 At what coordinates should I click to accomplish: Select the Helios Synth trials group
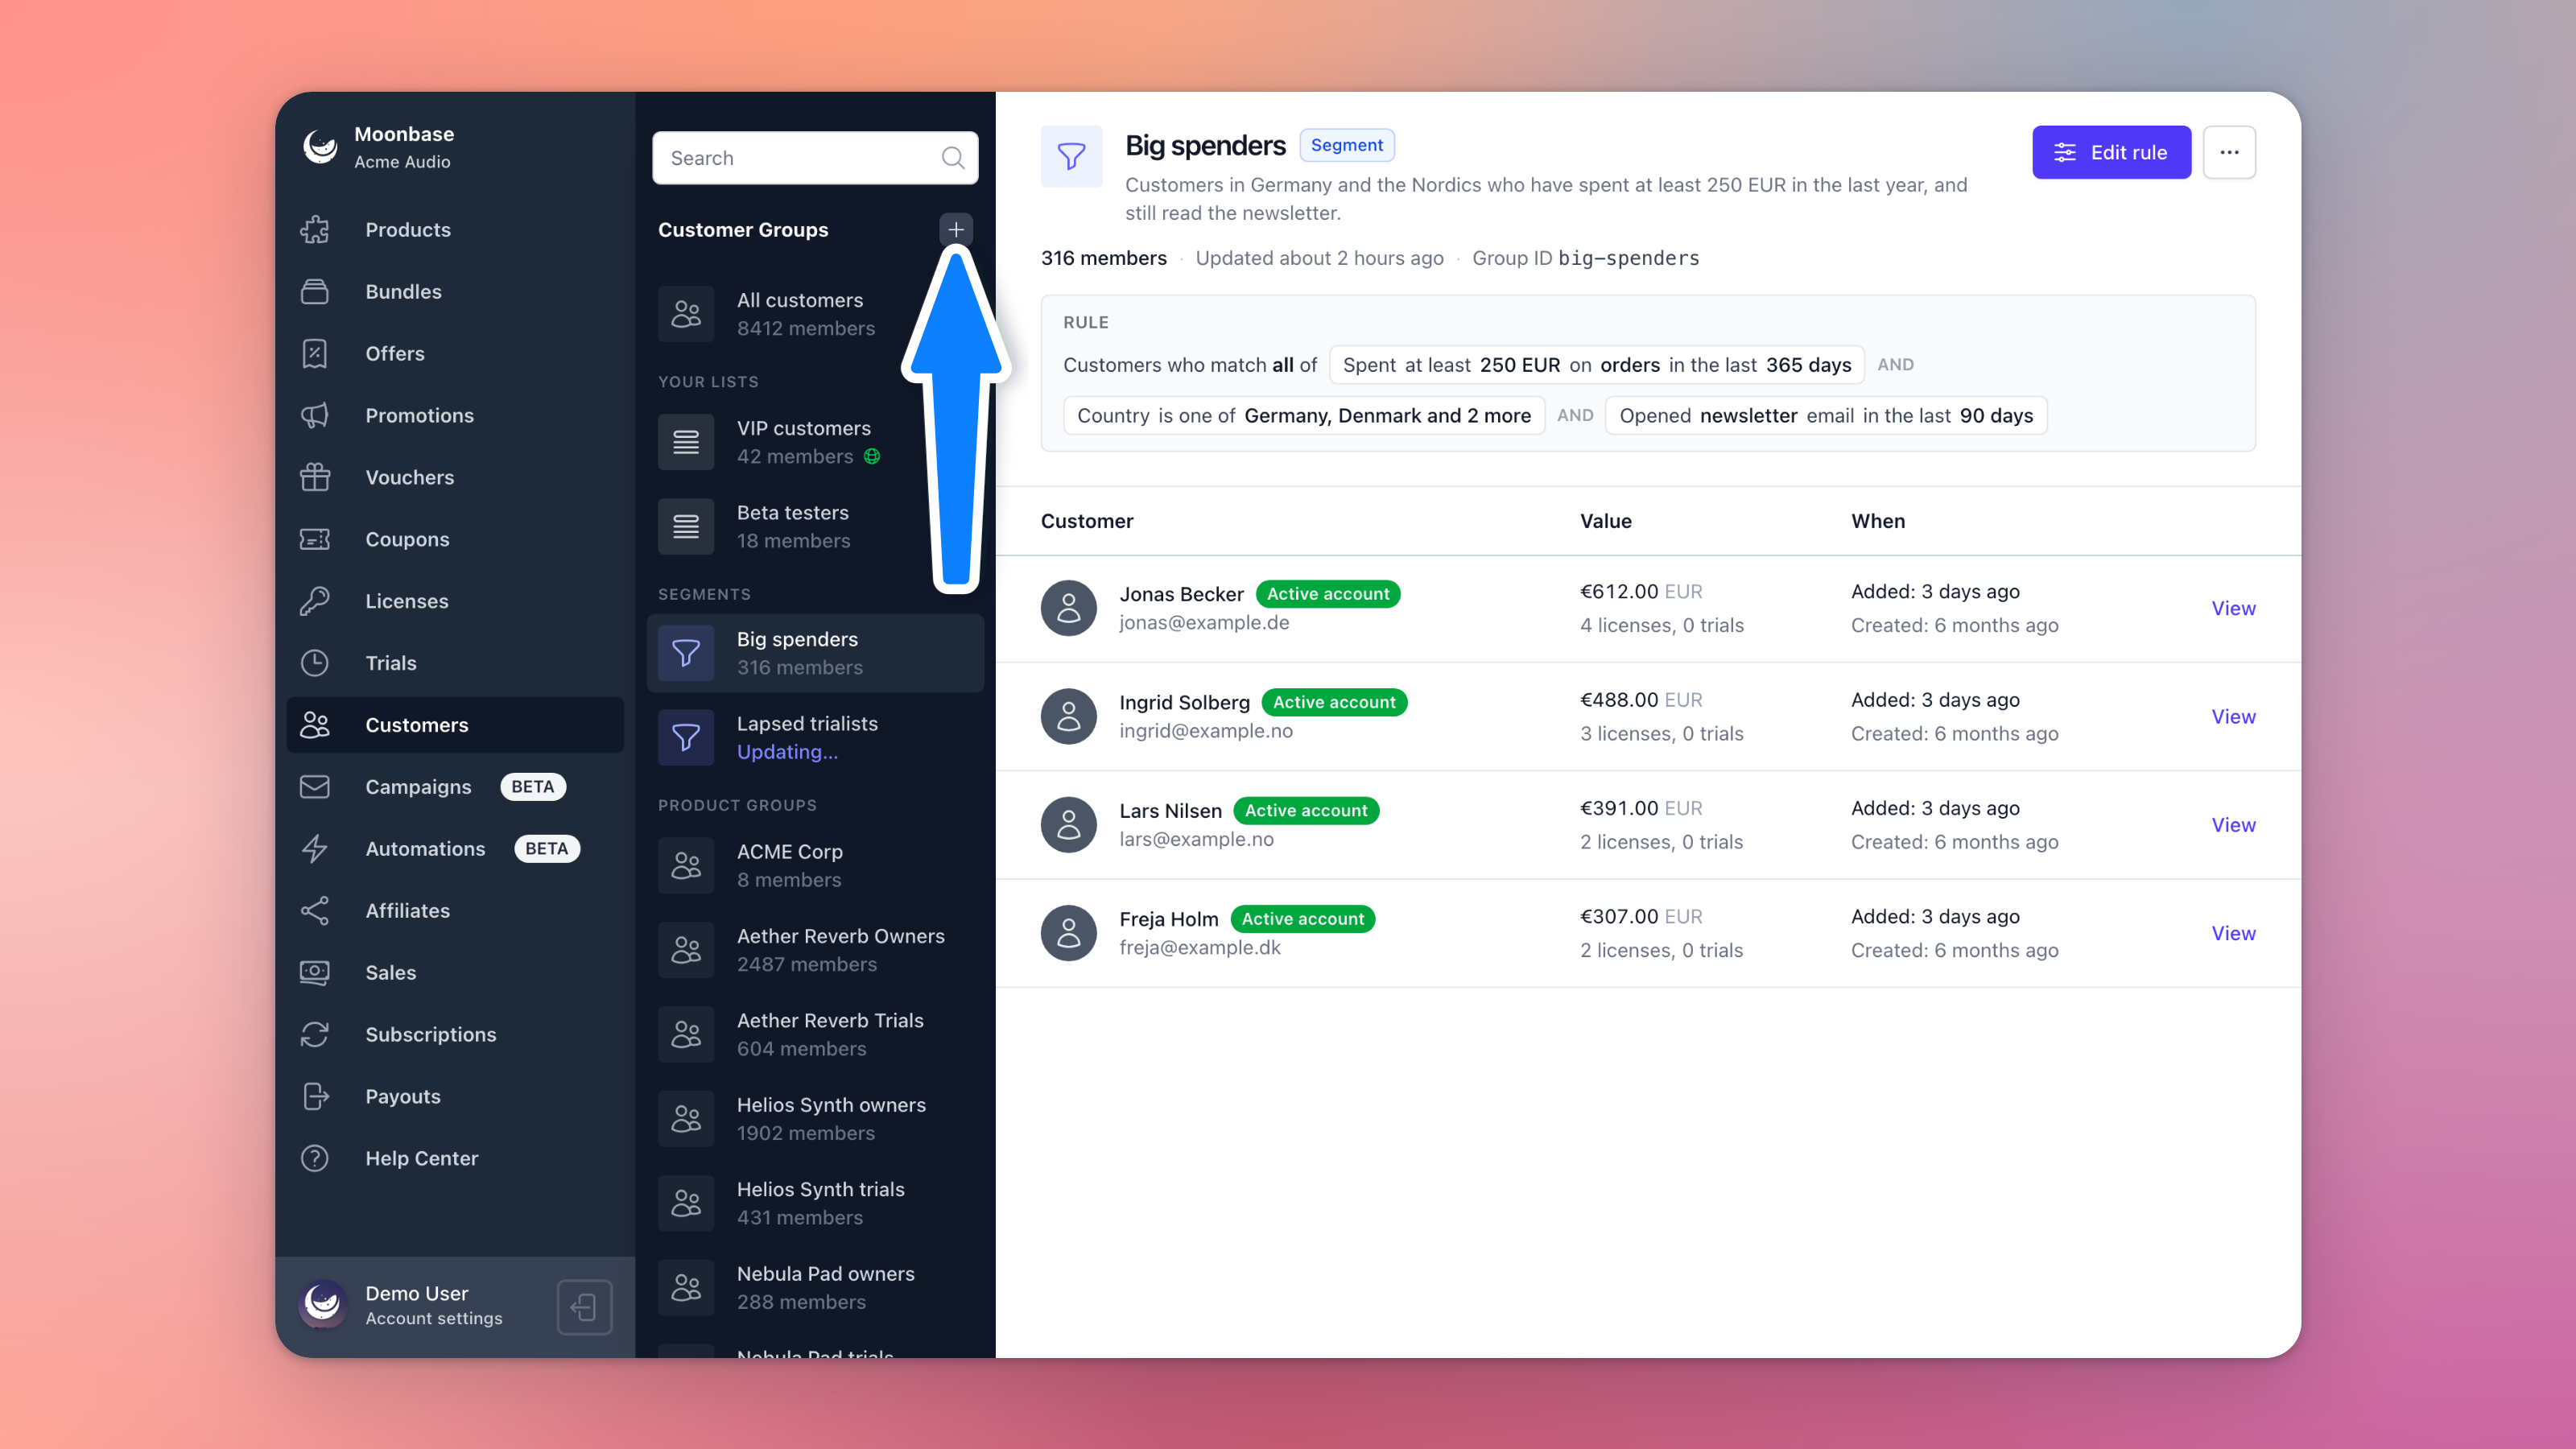[815, 1203]
